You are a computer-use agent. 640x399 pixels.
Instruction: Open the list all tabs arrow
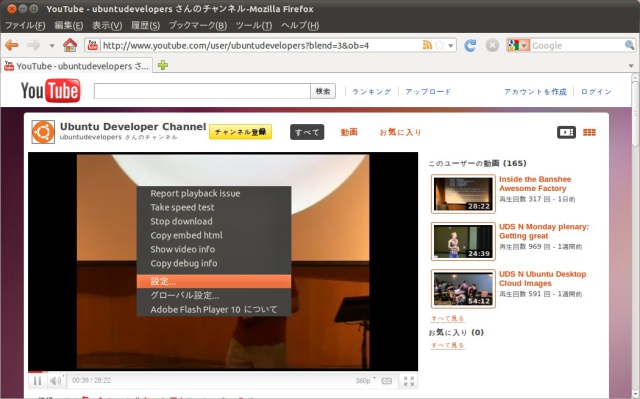(631, 66)
